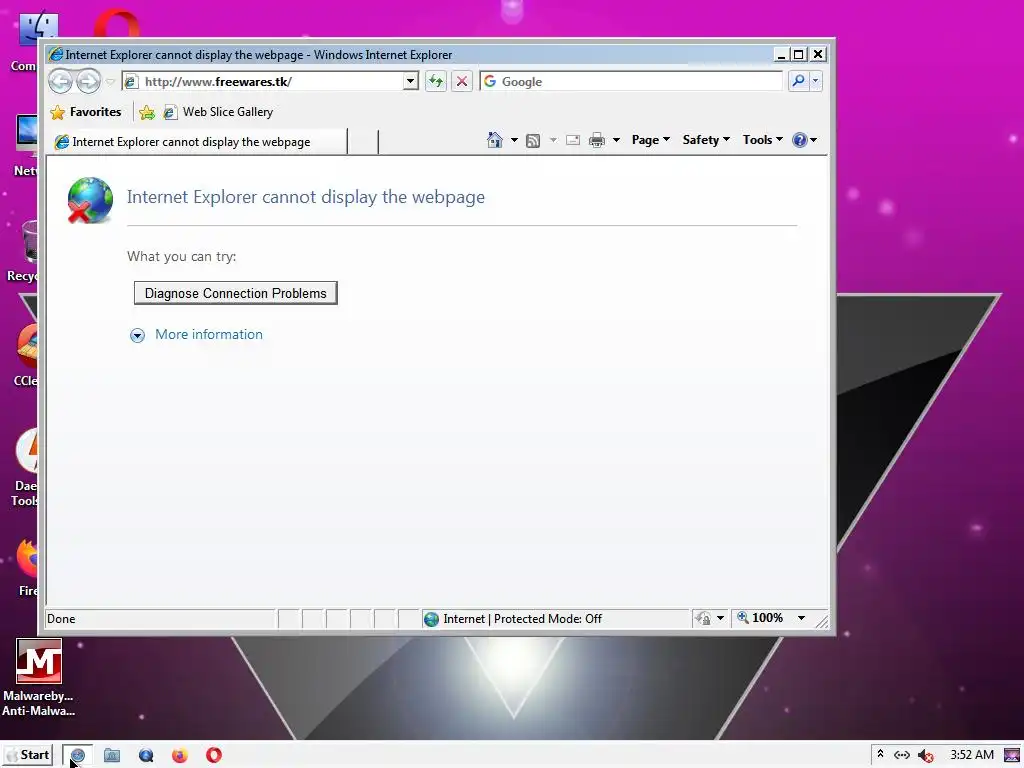Click the Internet Explorer taskbar button

[x=78, y=756]
